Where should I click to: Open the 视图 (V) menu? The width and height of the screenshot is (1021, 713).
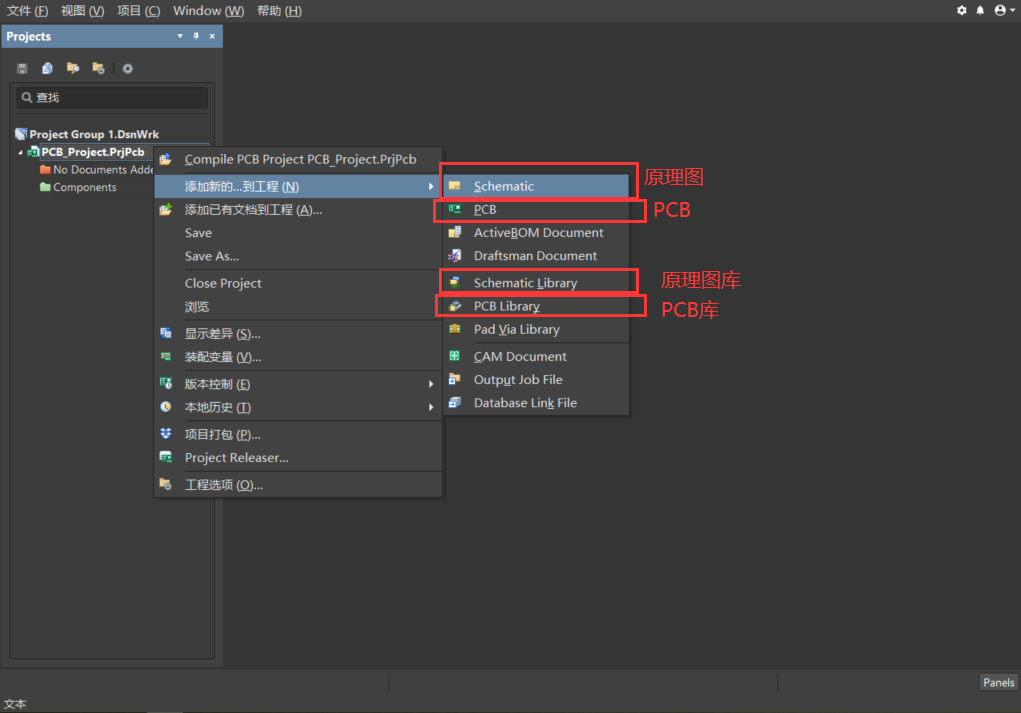83,10
